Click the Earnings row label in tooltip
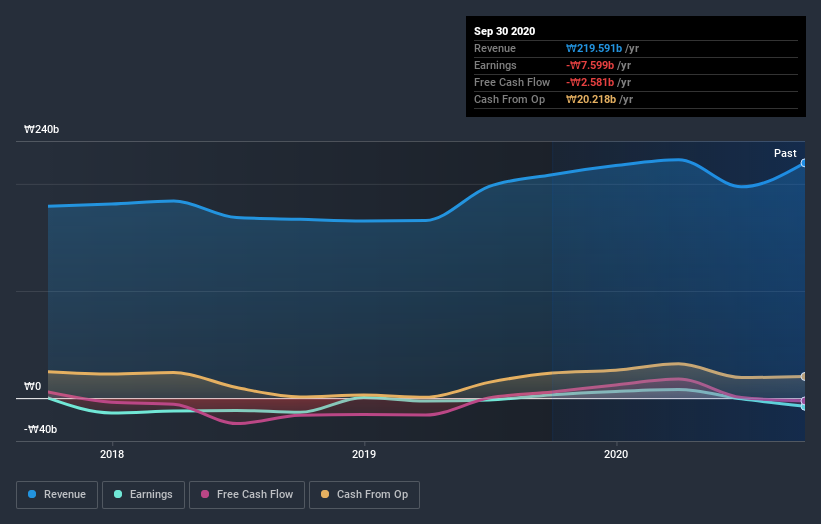The width and height of the screenshot is (821, 524). (495, 65)
